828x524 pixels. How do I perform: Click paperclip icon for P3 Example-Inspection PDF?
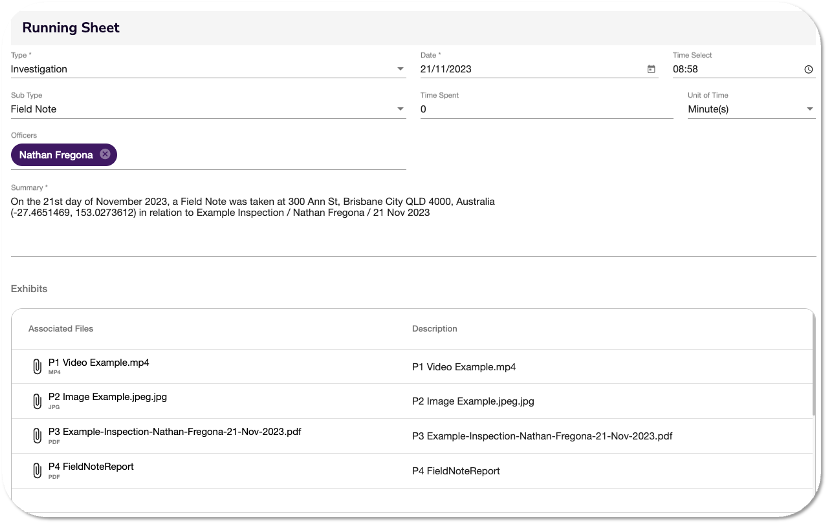coord(37,435)
